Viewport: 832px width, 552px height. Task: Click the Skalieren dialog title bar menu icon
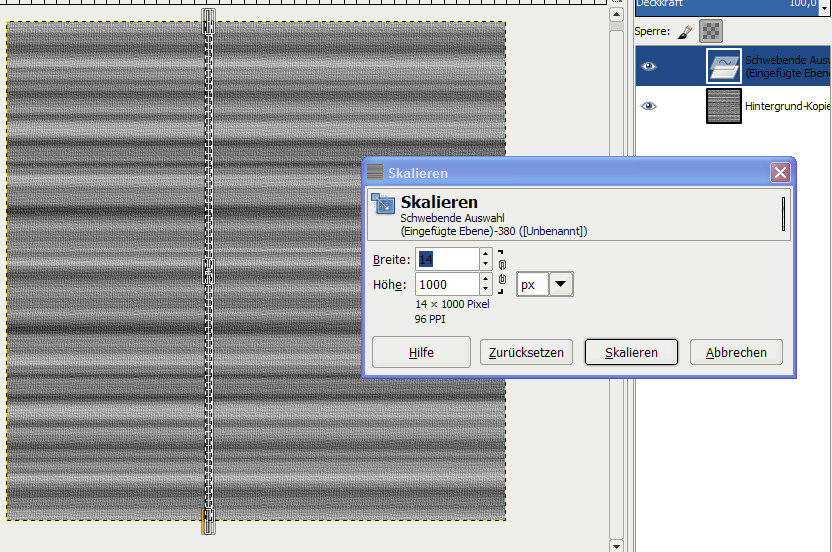375,173
